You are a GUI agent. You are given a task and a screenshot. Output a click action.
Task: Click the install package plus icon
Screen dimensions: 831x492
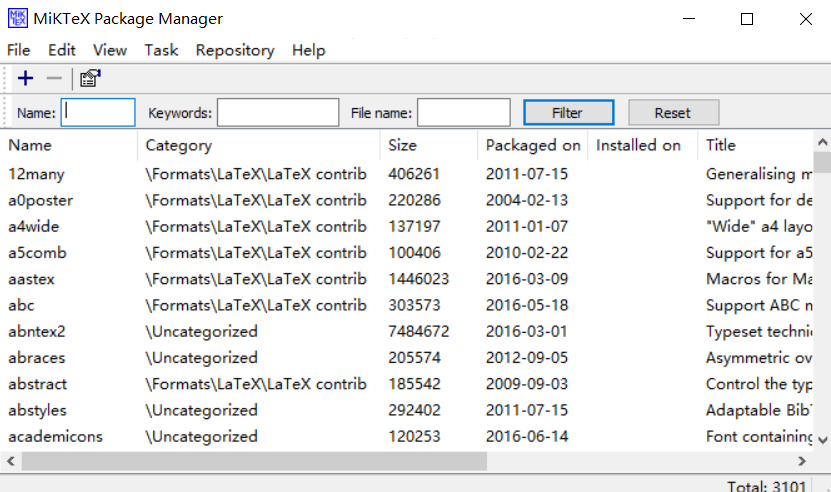pos(25,79)
